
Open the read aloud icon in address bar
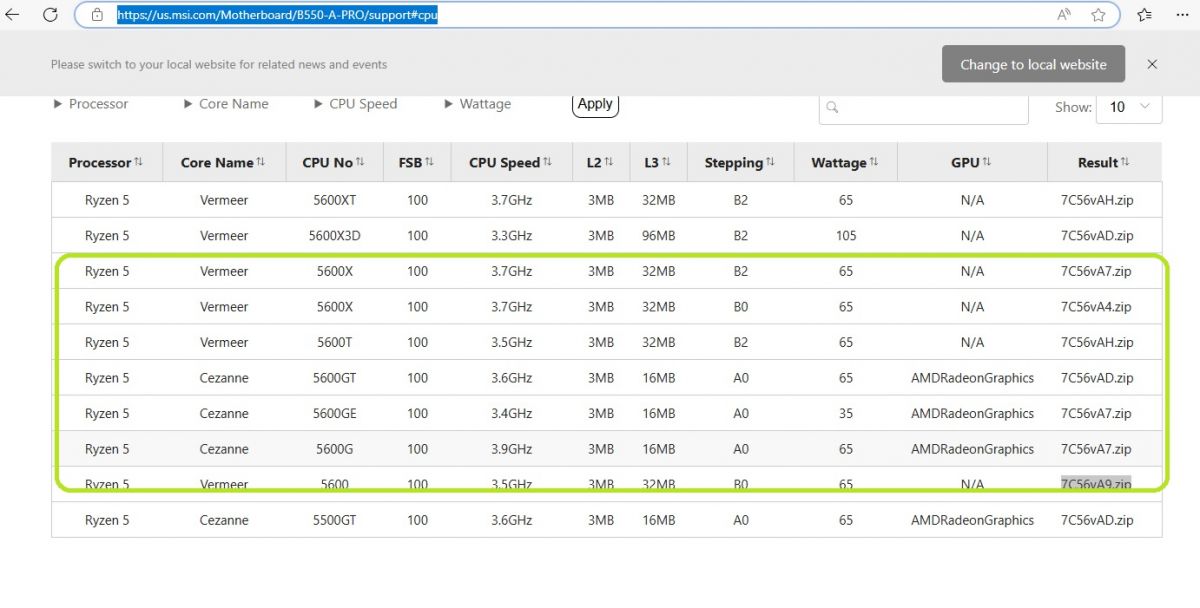click(1064, 15)
